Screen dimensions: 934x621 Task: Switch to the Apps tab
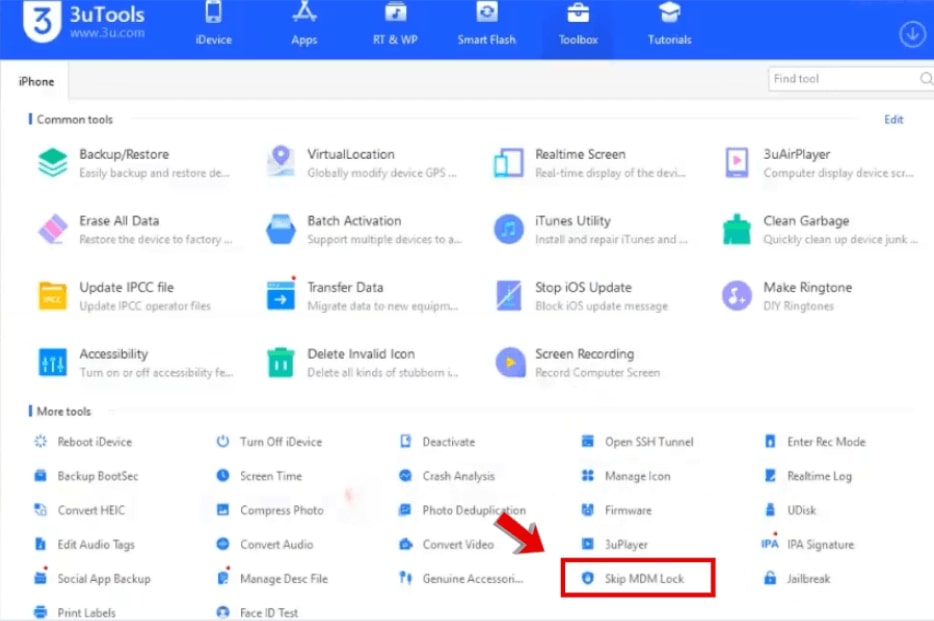point(304,24)
